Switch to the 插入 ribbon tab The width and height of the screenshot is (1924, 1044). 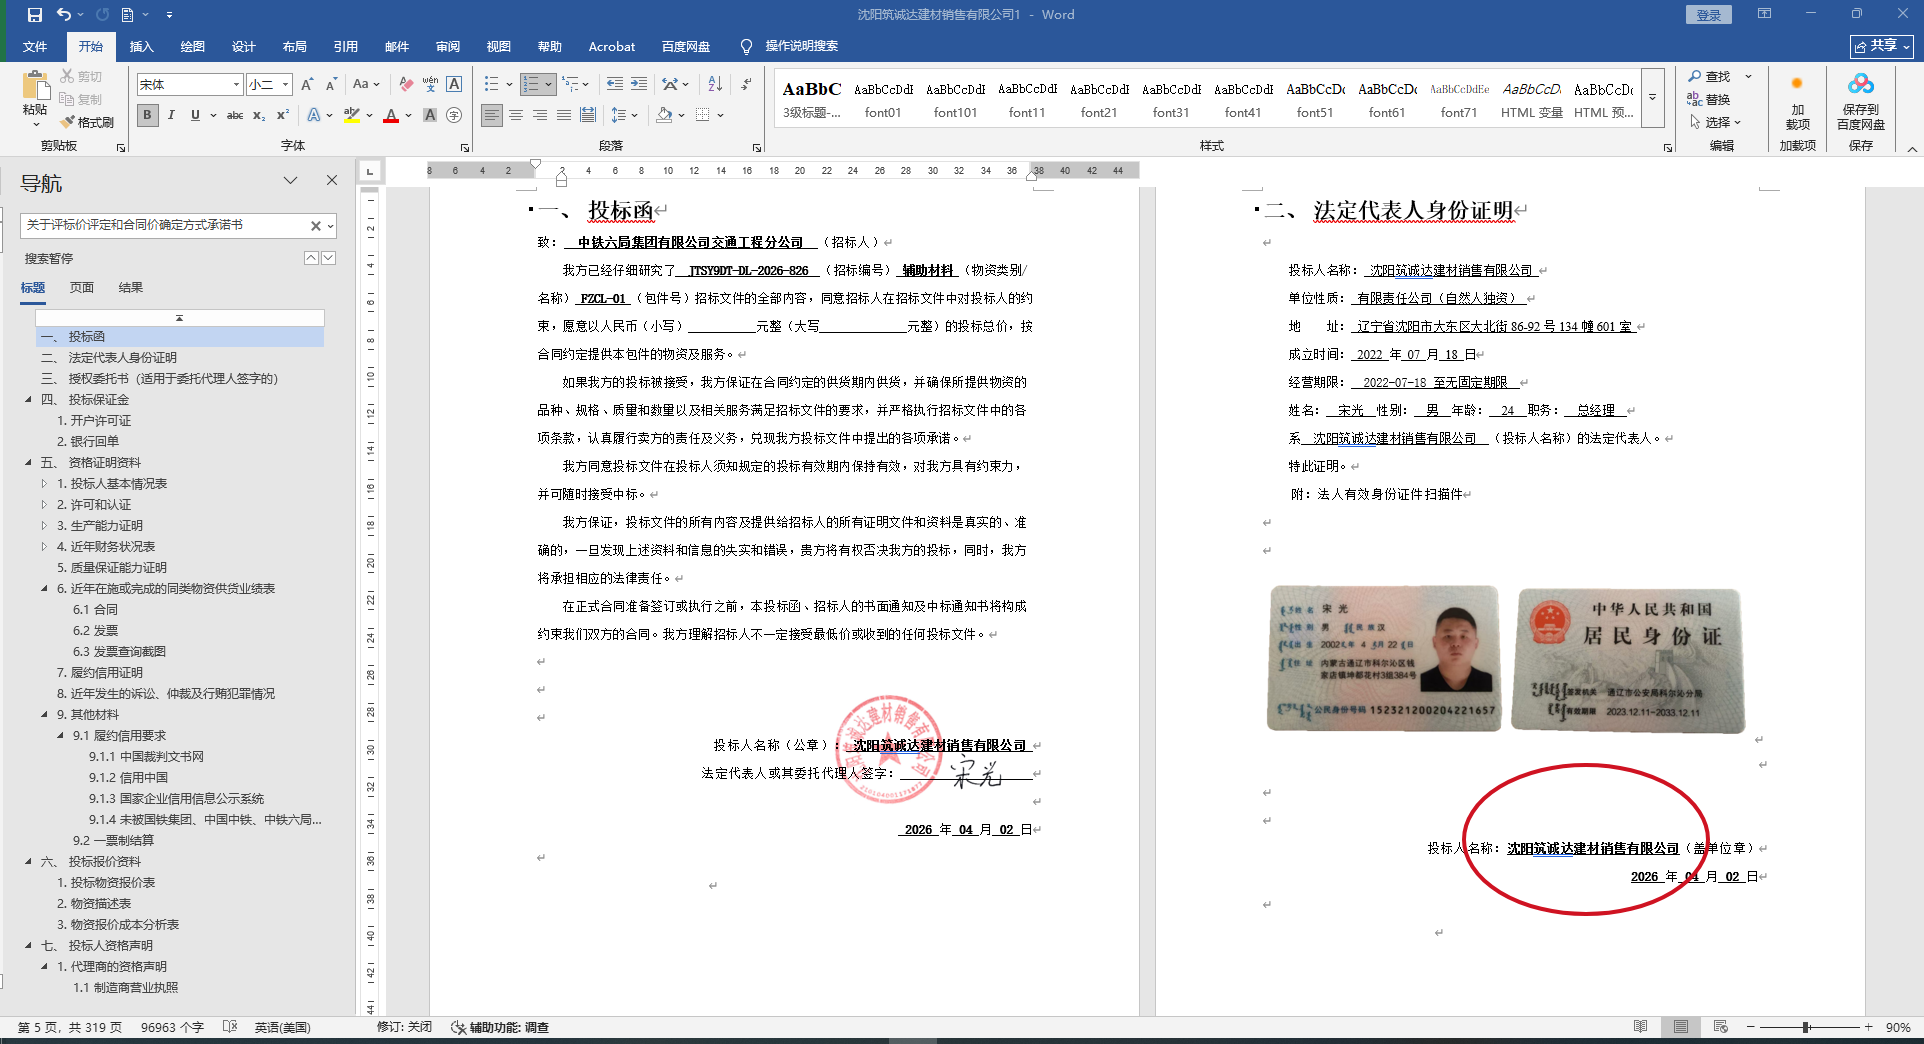pyautogui.click(x=142, y=46)
